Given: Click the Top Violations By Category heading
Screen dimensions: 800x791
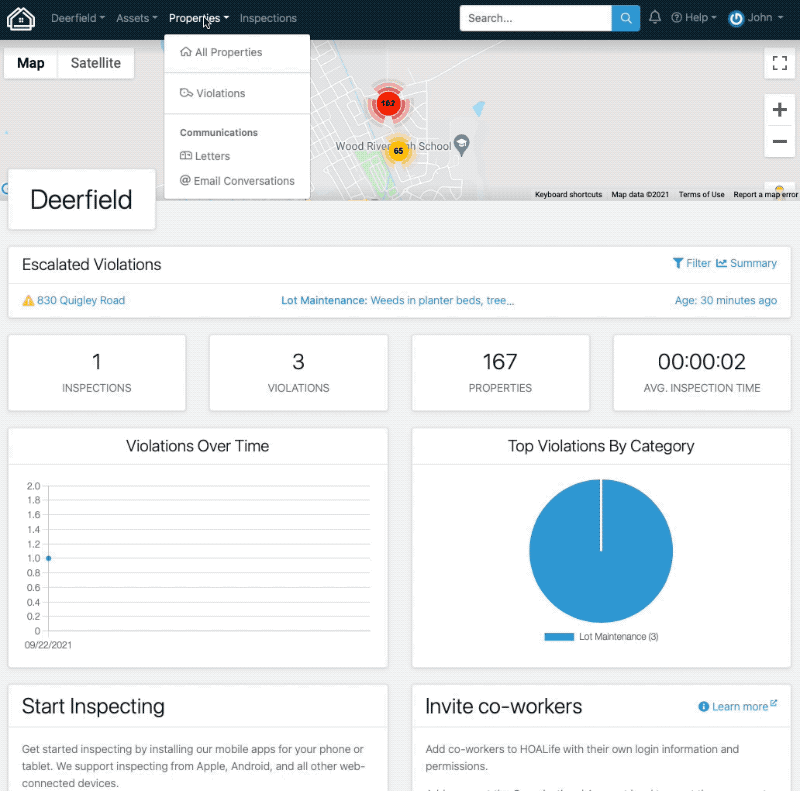Looking at the screenshot, I should tap(601, 446).
